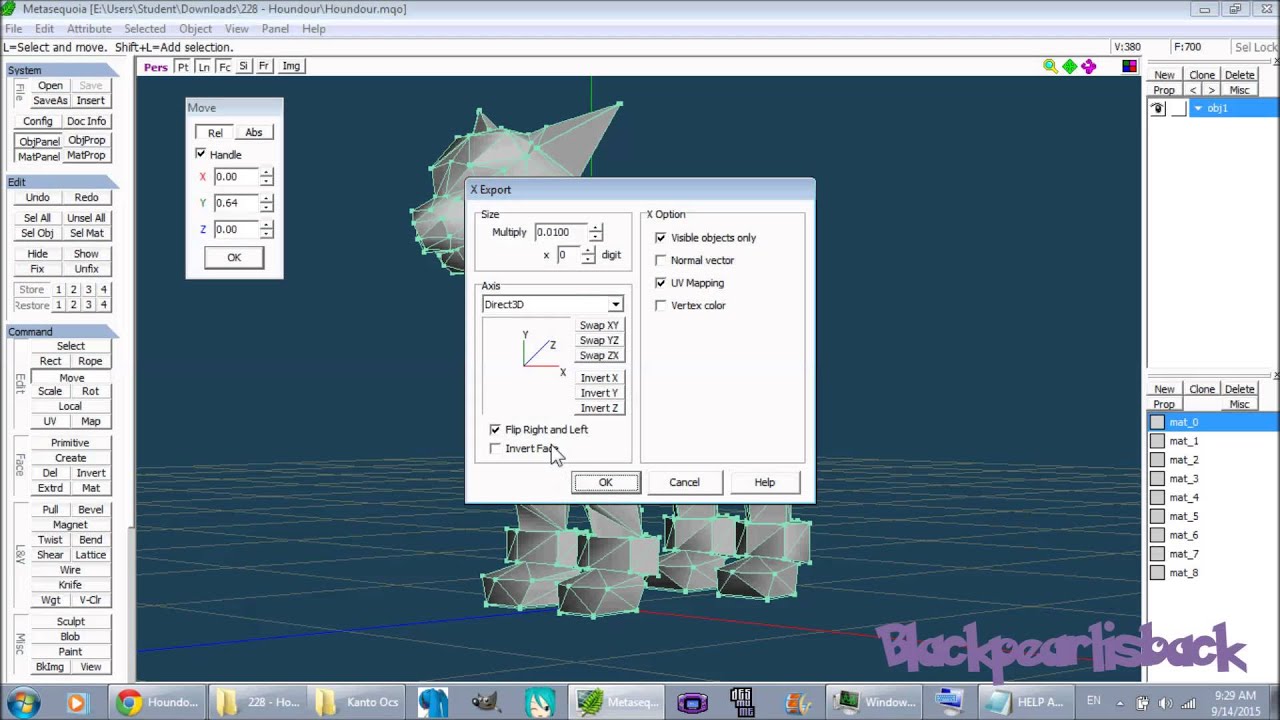Enable the Vertex color checkbox
Image resolution: width=1280 pixels, height=720 pixels.
660,305
